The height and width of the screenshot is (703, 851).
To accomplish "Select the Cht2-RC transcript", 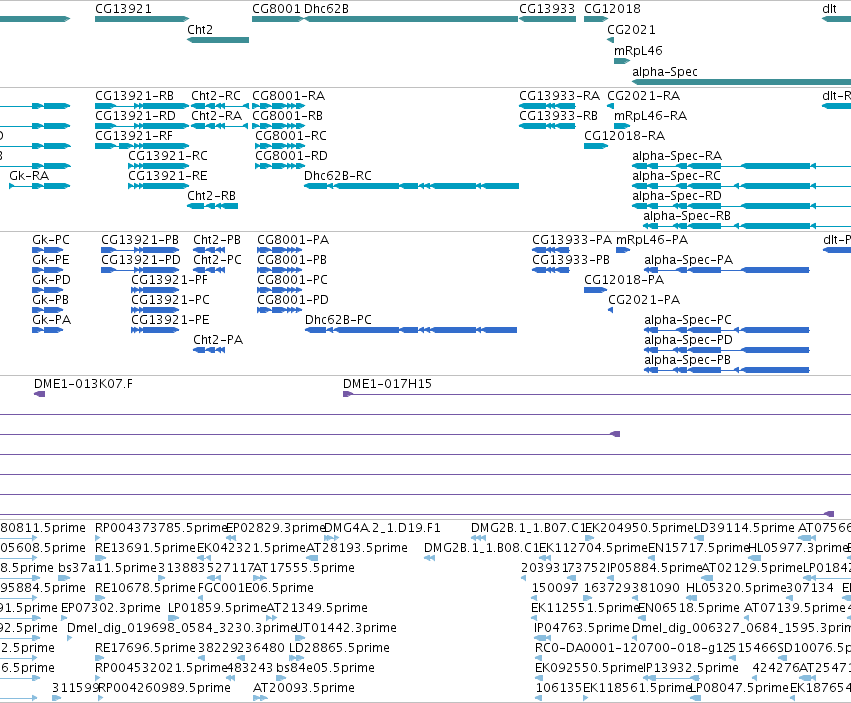I will pyautogui.click(x=220, y=106).
